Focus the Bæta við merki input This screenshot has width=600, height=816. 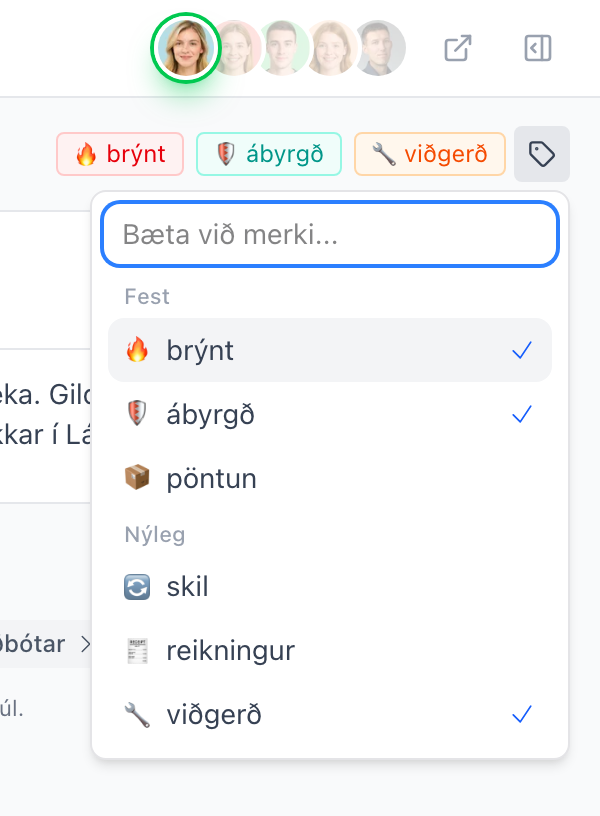pyautogui.click(x=330, y=234)
